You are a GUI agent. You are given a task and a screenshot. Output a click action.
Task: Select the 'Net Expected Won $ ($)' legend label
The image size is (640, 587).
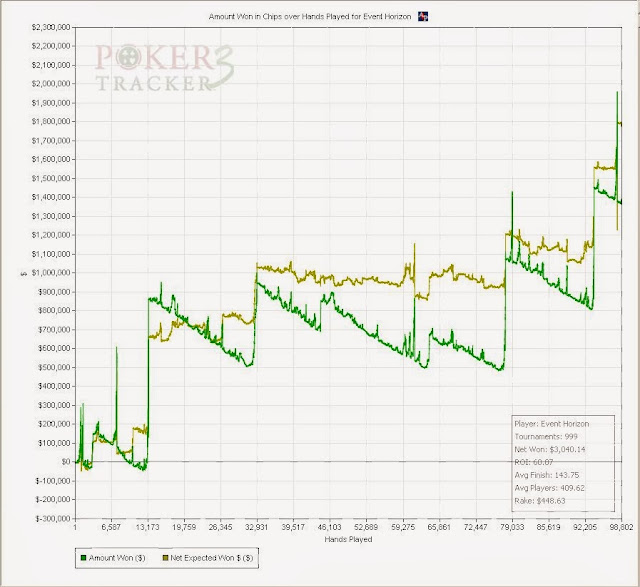click(211, 558)
